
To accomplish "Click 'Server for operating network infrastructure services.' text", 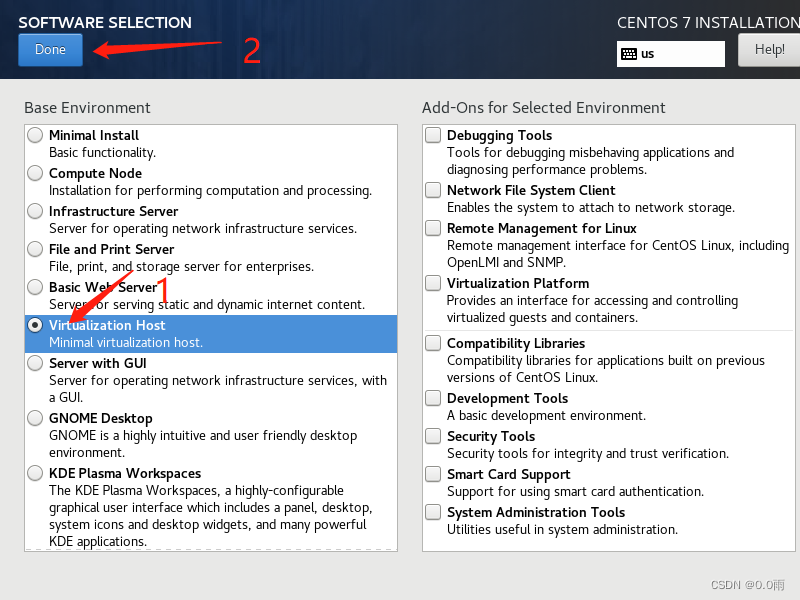I will click(203, 229).
